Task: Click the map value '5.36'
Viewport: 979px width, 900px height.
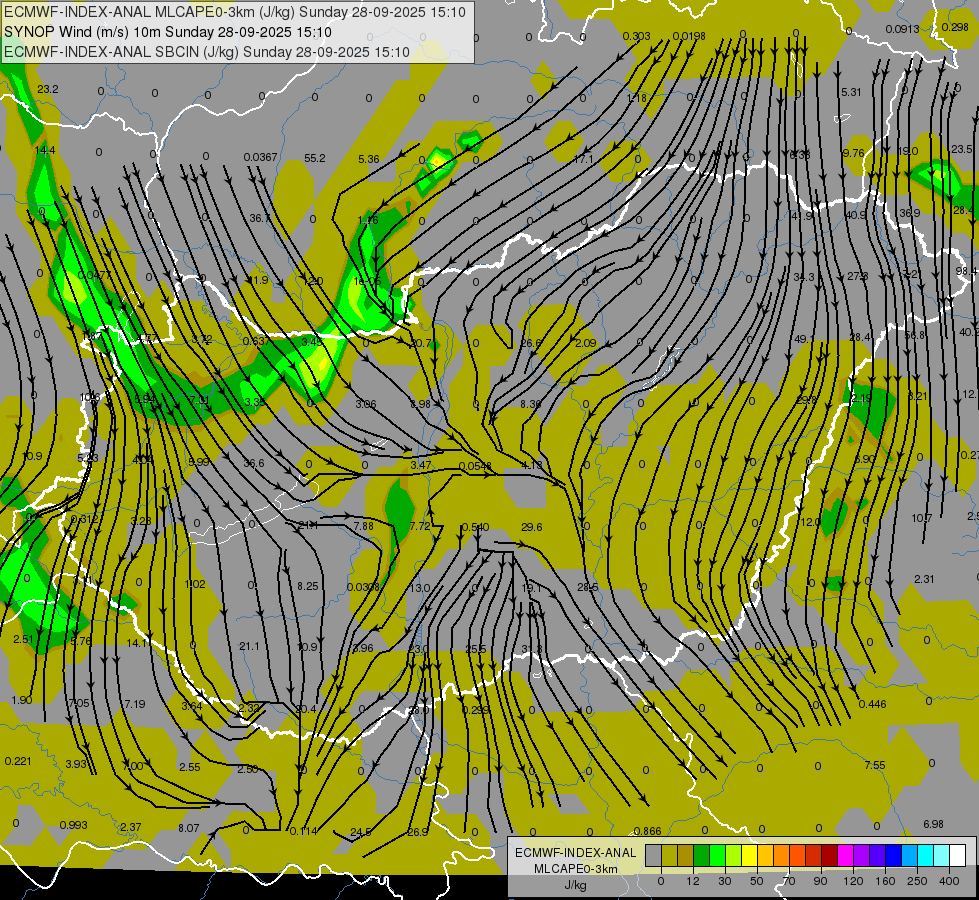Action: pos(368,159)
